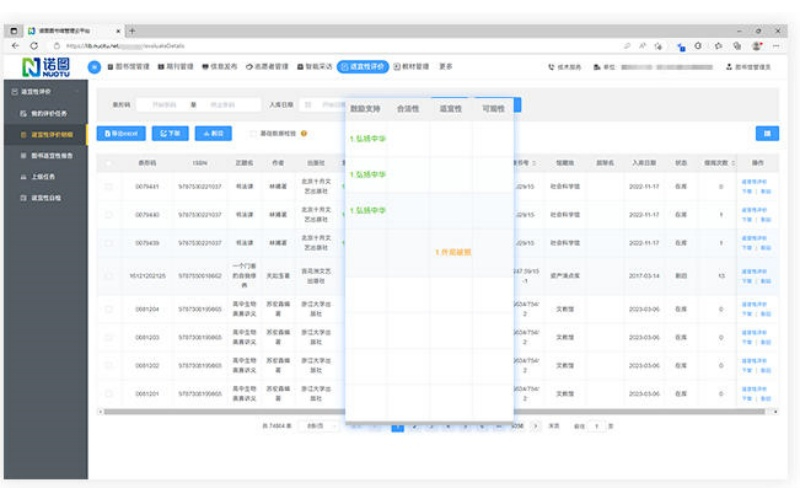Open the 志愿者管理 top menu

coord(267,67)
